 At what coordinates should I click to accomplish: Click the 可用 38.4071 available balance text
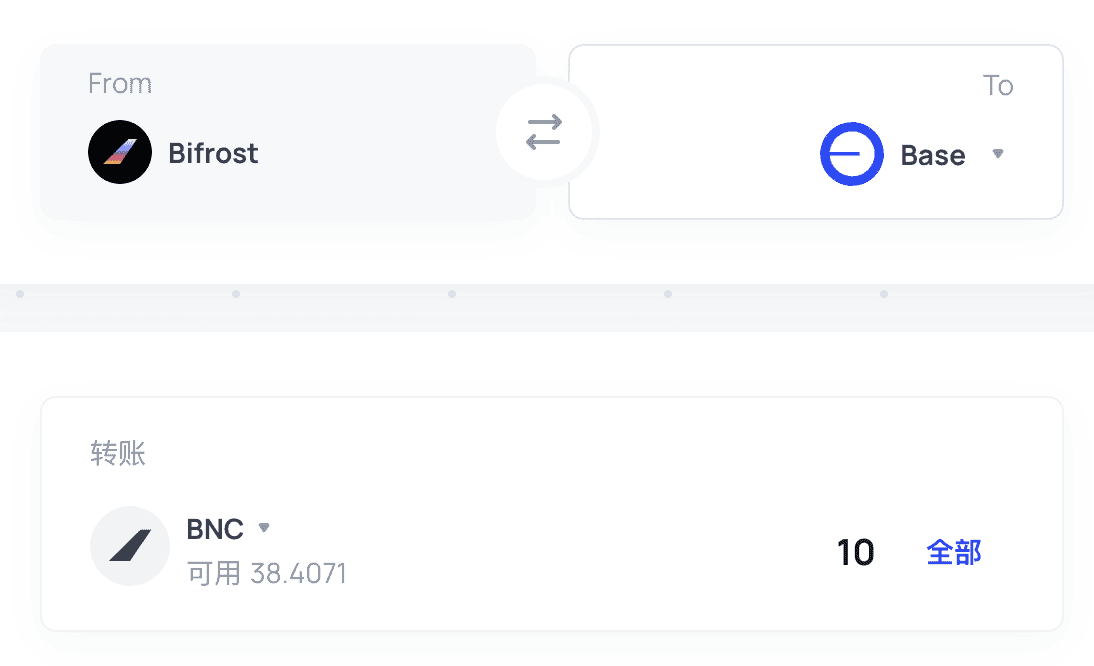(267, 573)
